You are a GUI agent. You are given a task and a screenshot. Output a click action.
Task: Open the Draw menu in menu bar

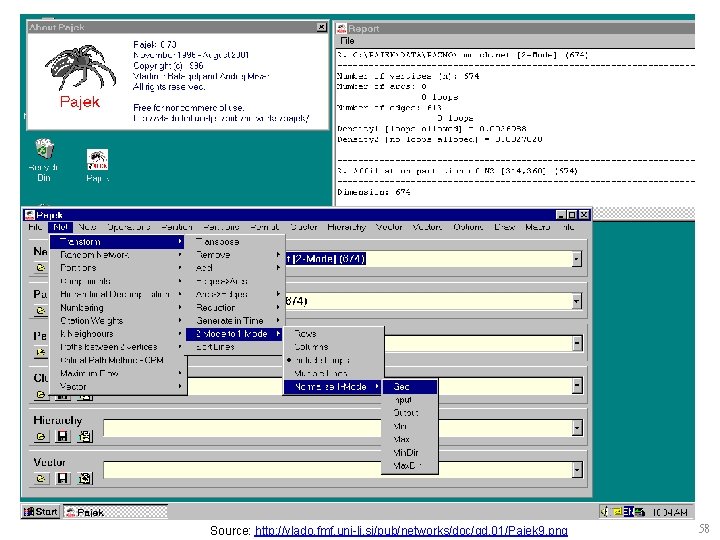pos(504,227)
